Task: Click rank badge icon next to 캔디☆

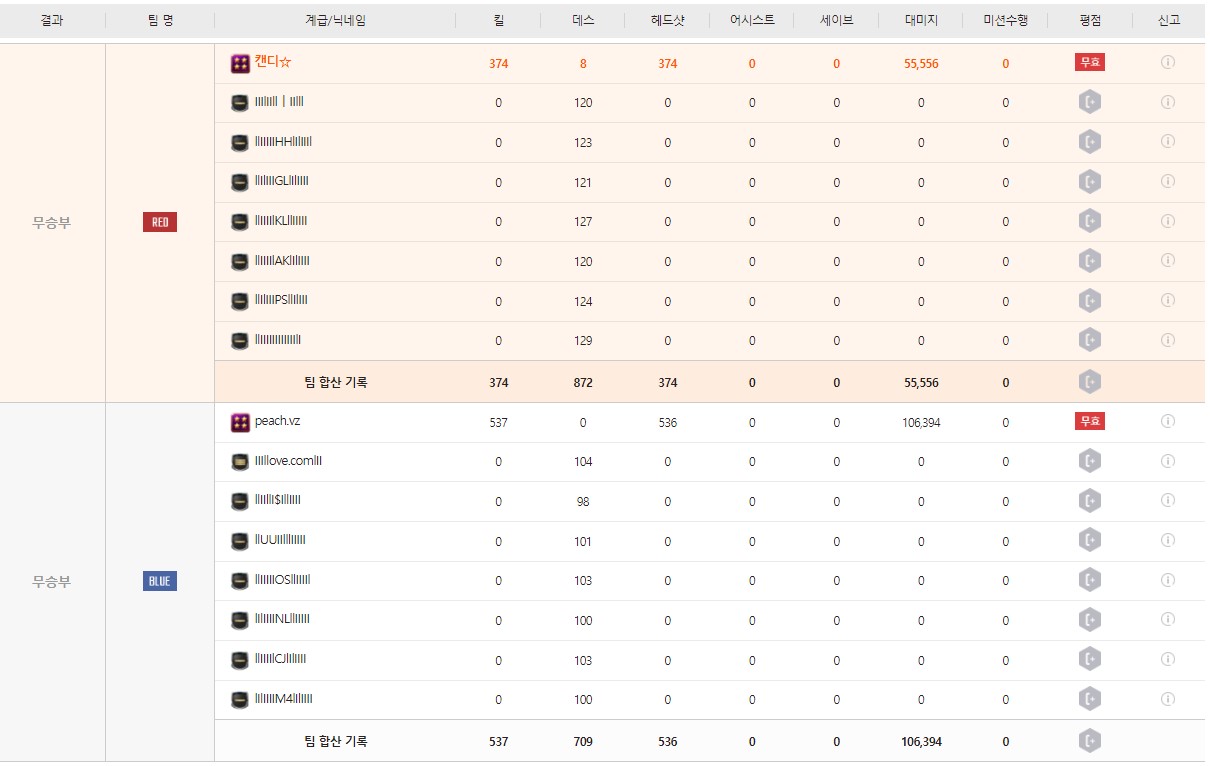Action: coord(240,63)
